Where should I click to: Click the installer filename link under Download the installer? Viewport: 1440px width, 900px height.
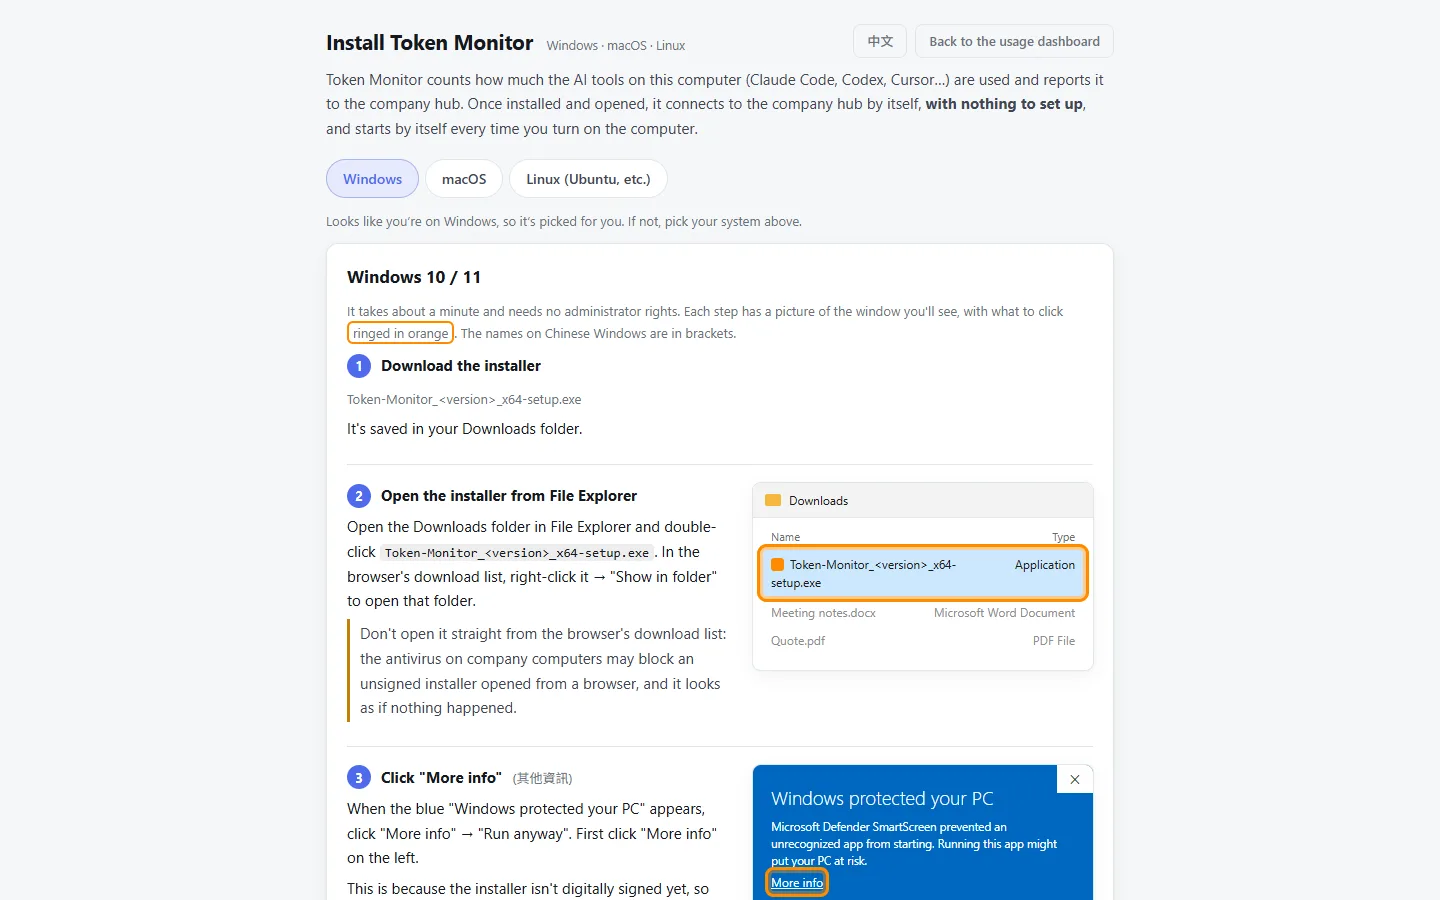[464, 399]
